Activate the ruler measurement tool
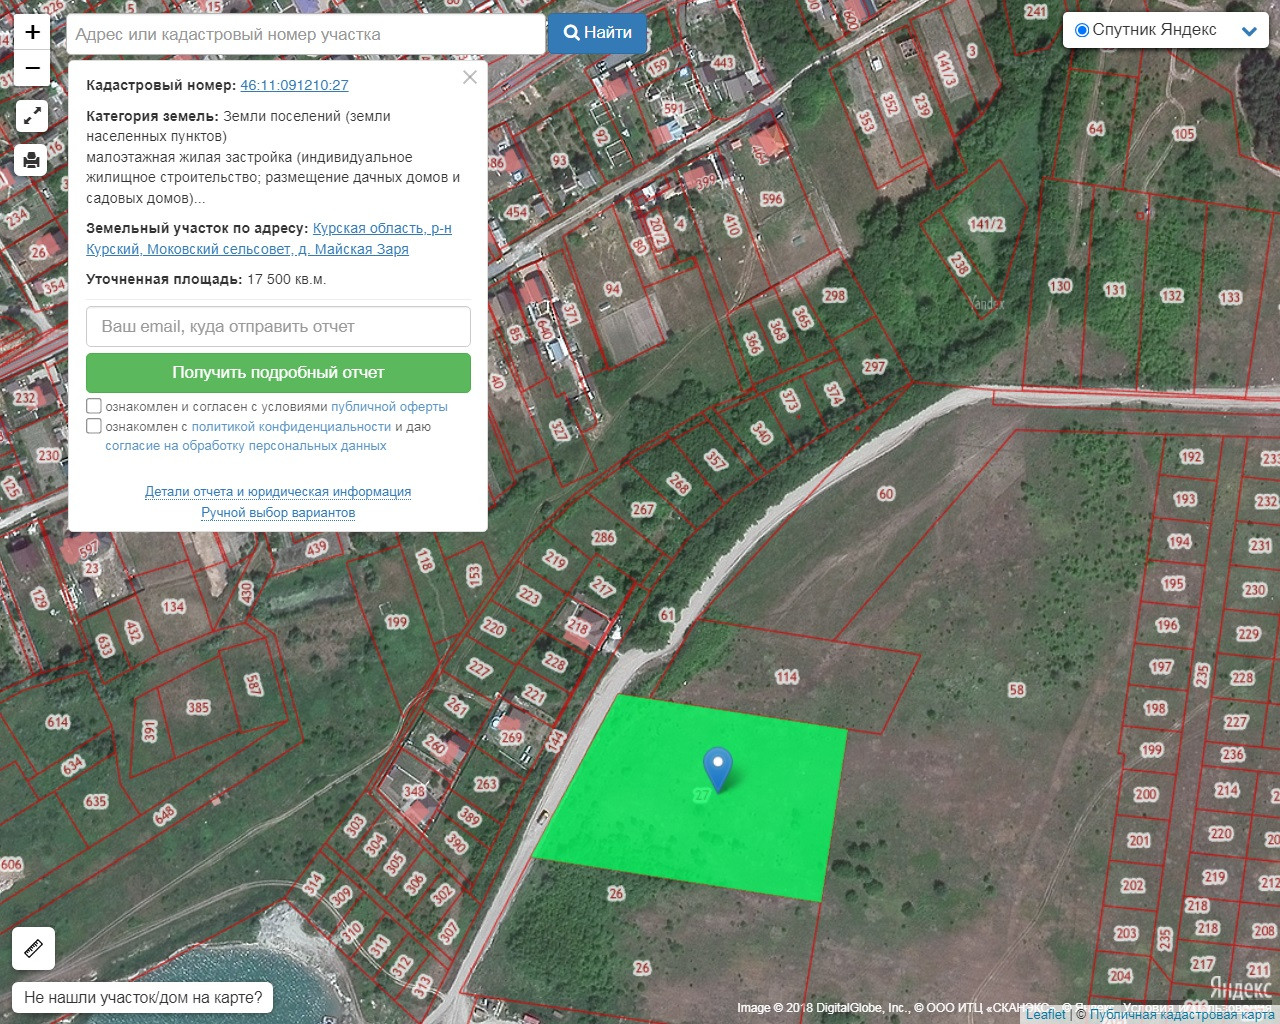The height and width of the screenshot is (1024, 1280). click(x=33, y=948)
